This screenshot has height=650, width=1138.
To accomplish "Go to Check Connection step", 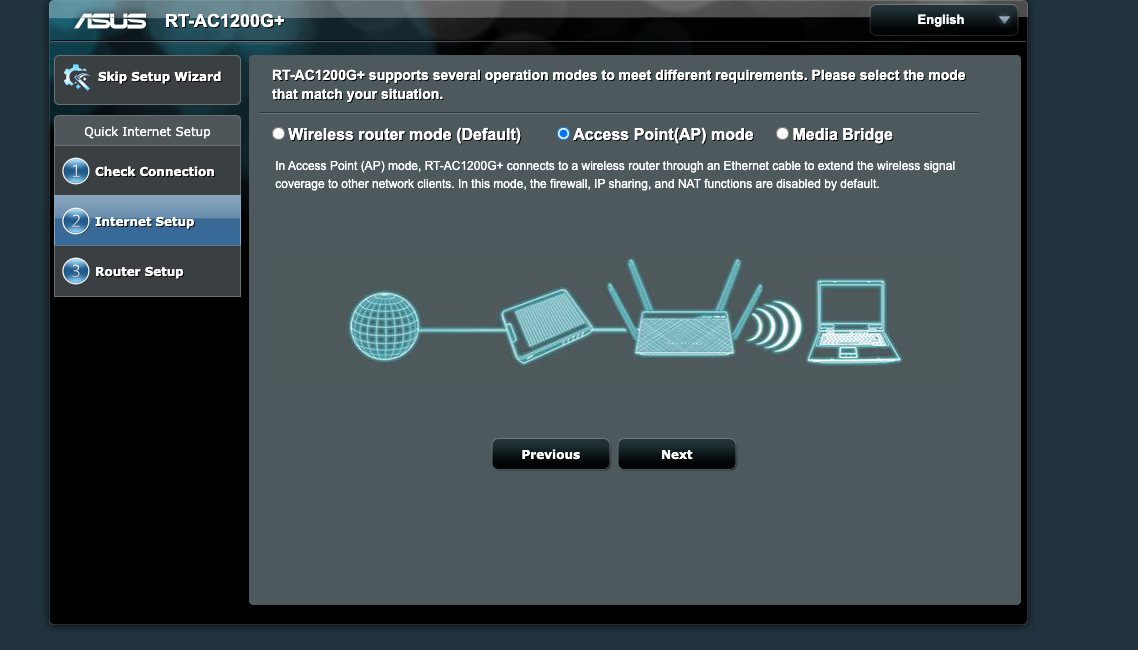I will 147,171.
